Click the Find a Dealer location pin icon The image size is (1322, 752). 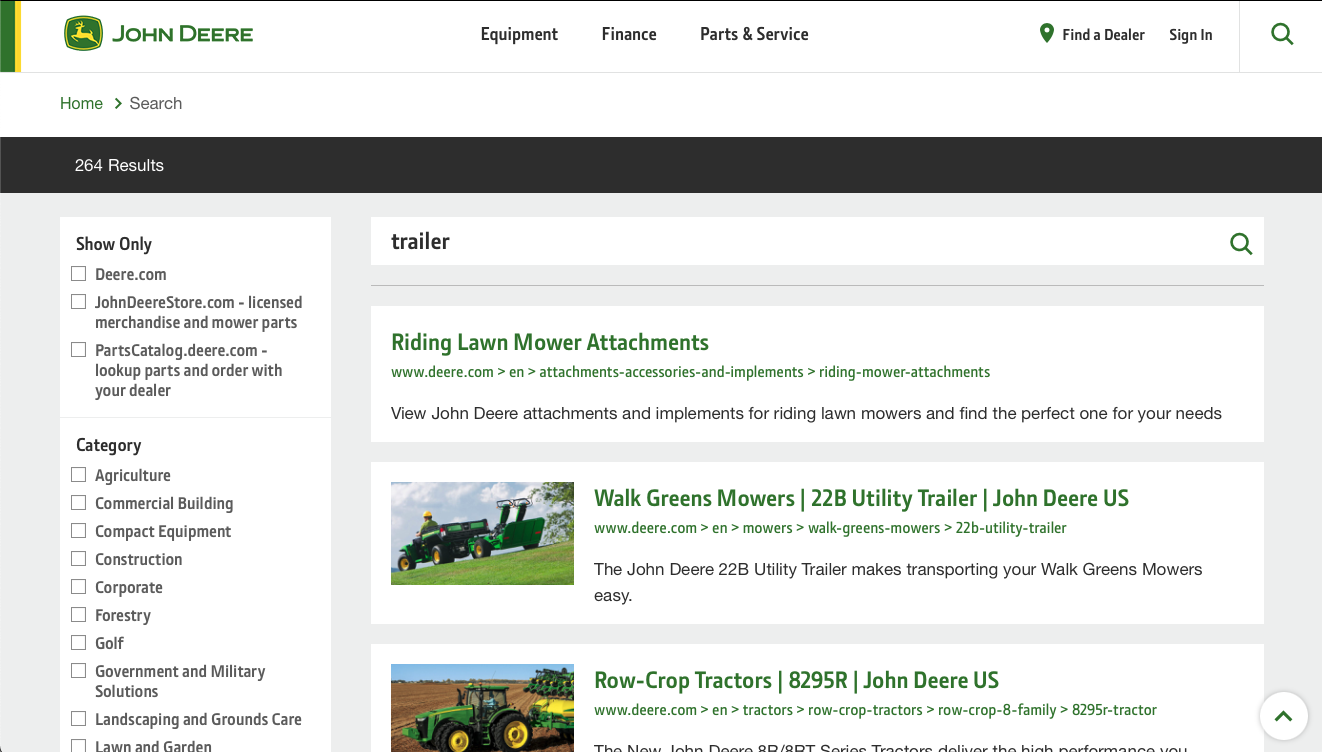tap(1047, 33)
